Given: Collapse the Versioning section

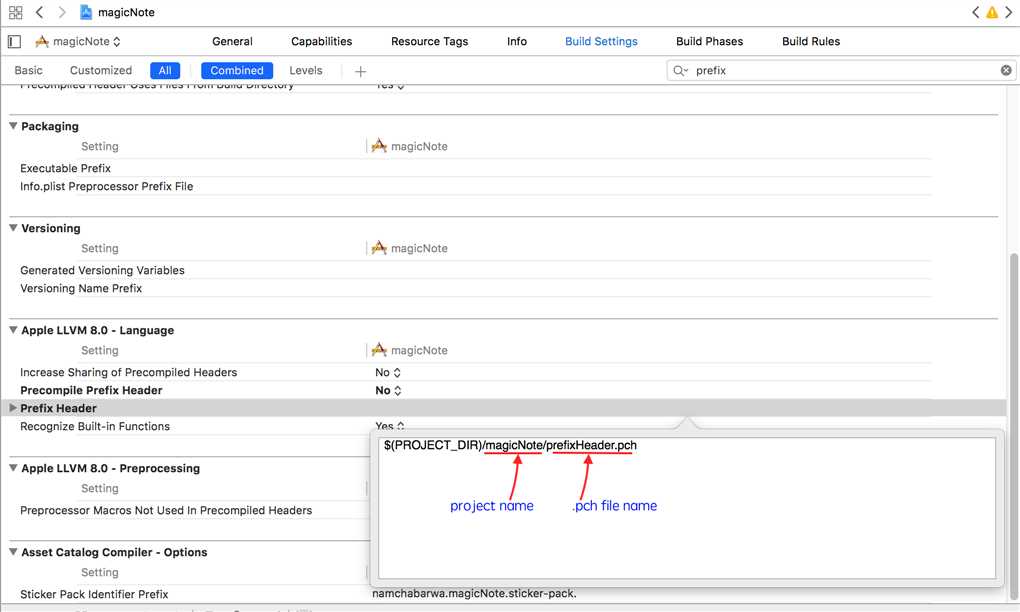Looking at the screenshot, I should click(13, 228).
